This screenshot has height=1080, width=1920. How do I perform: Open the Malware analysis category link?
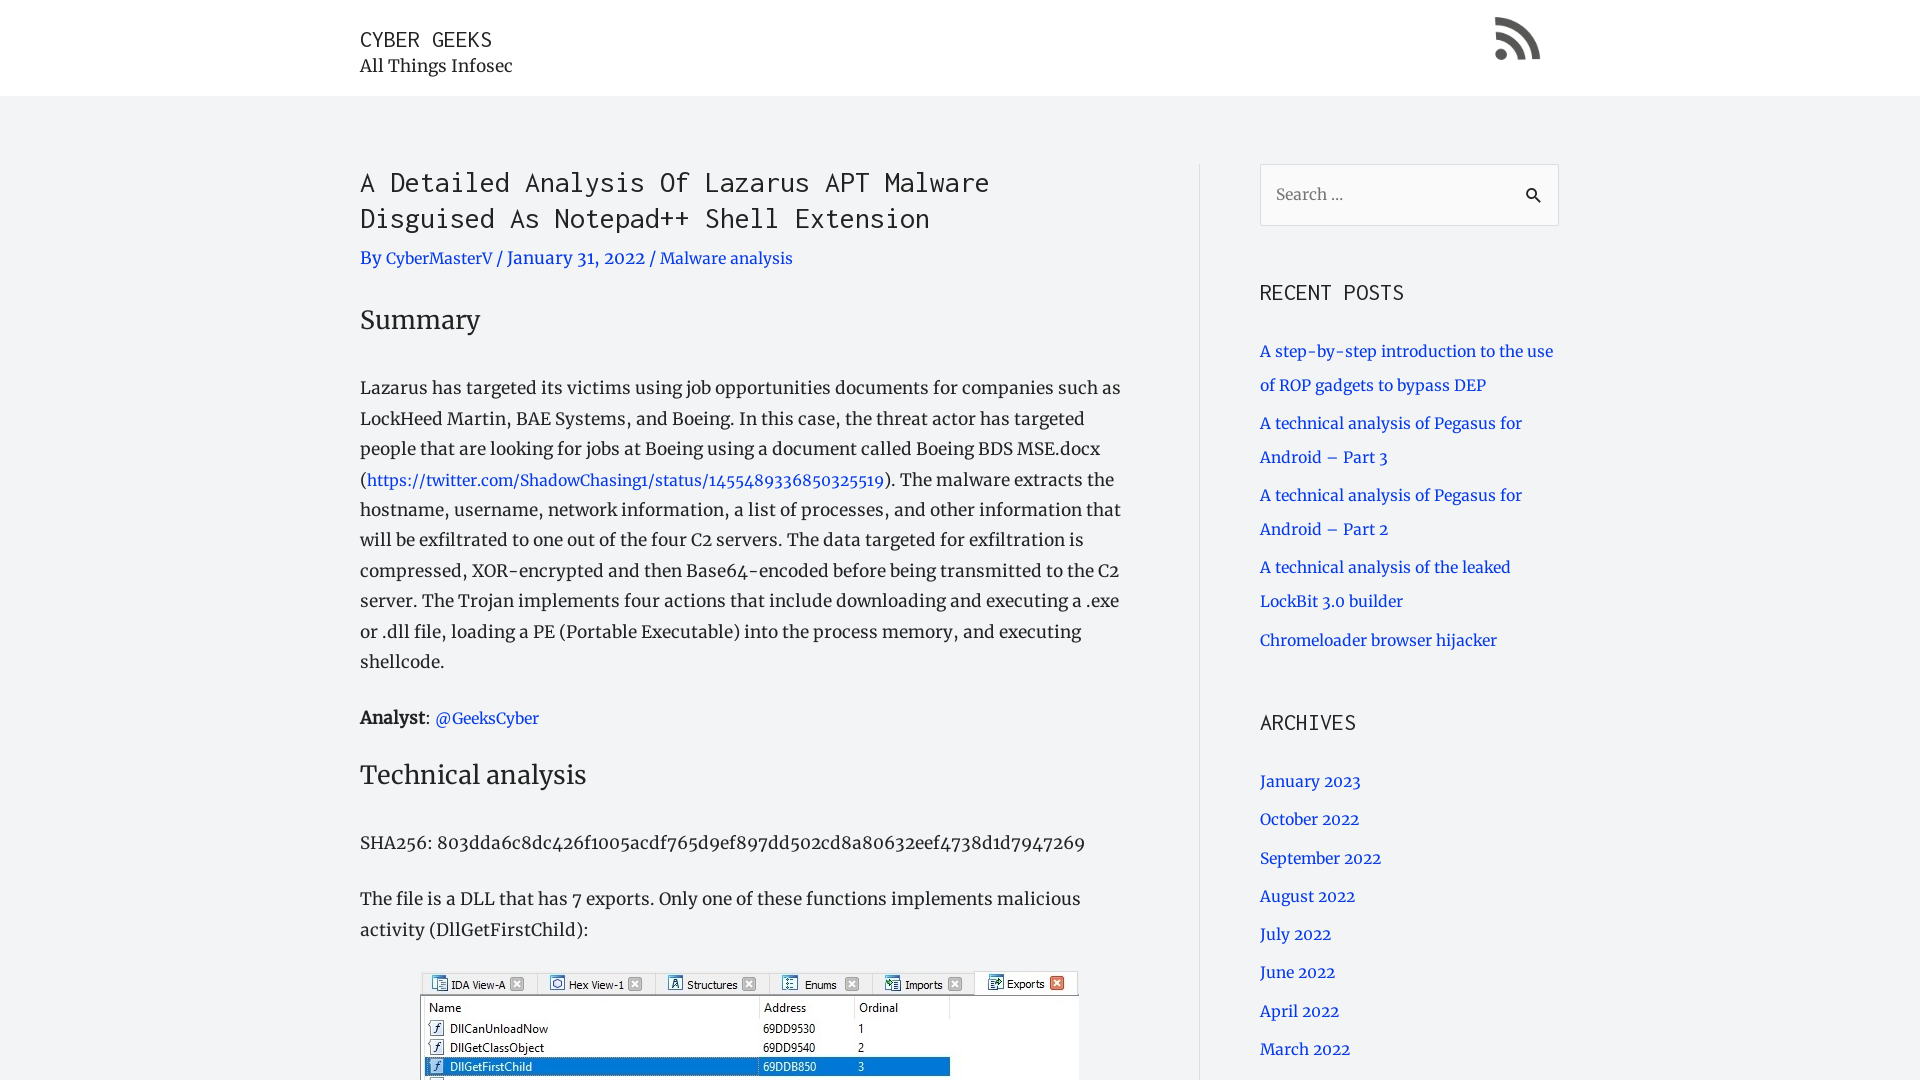[x=726, y=258]
